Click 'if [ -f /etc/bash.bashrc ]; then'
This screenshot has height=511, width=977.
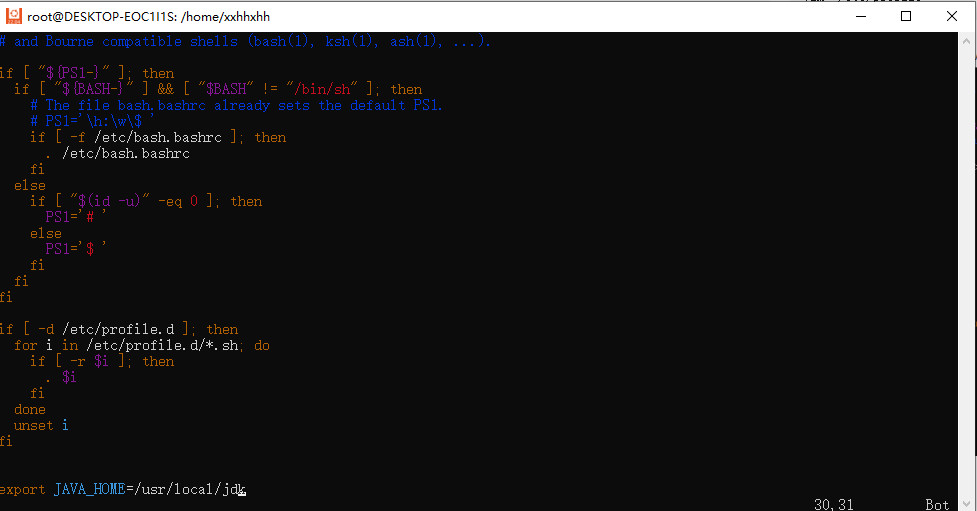point(158,137)
